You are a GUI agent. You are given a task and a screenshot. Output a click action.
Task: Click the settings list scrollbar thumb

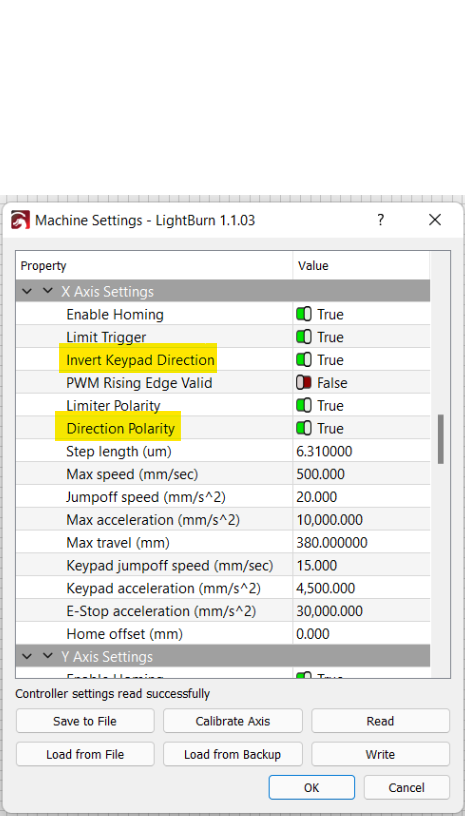[x=441, y=439]
